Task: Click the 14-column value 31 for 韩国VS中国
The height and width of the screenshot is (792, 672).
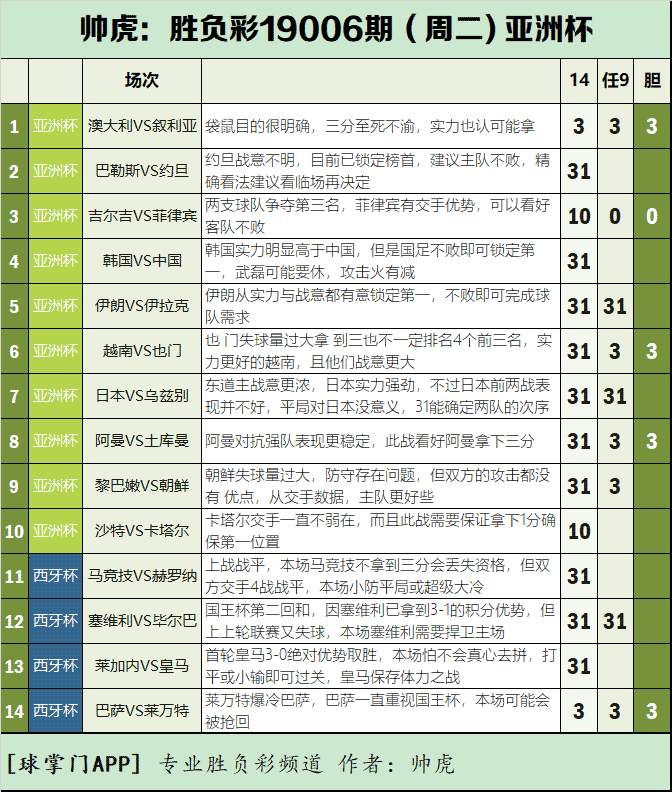Action: tap(579, 262)
